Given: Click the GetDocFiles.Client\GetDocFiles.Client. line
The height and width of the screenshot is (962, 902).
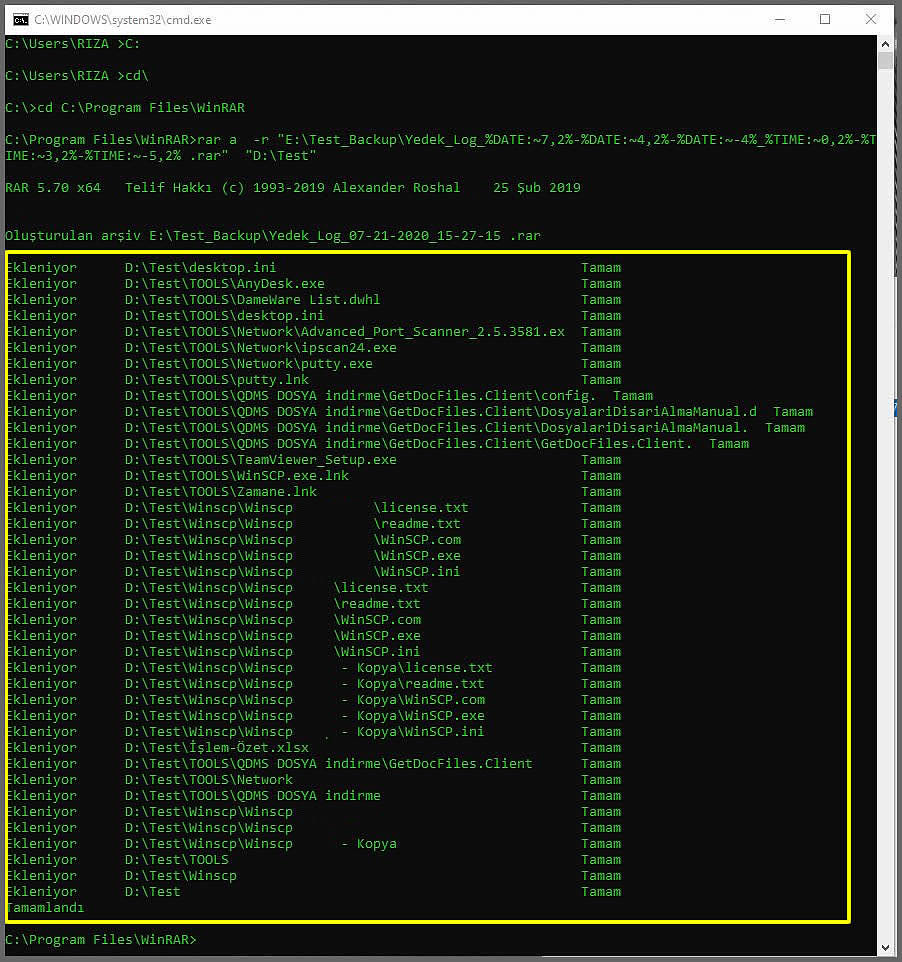Looking at the screenshot, I should (x=377, y=444).
